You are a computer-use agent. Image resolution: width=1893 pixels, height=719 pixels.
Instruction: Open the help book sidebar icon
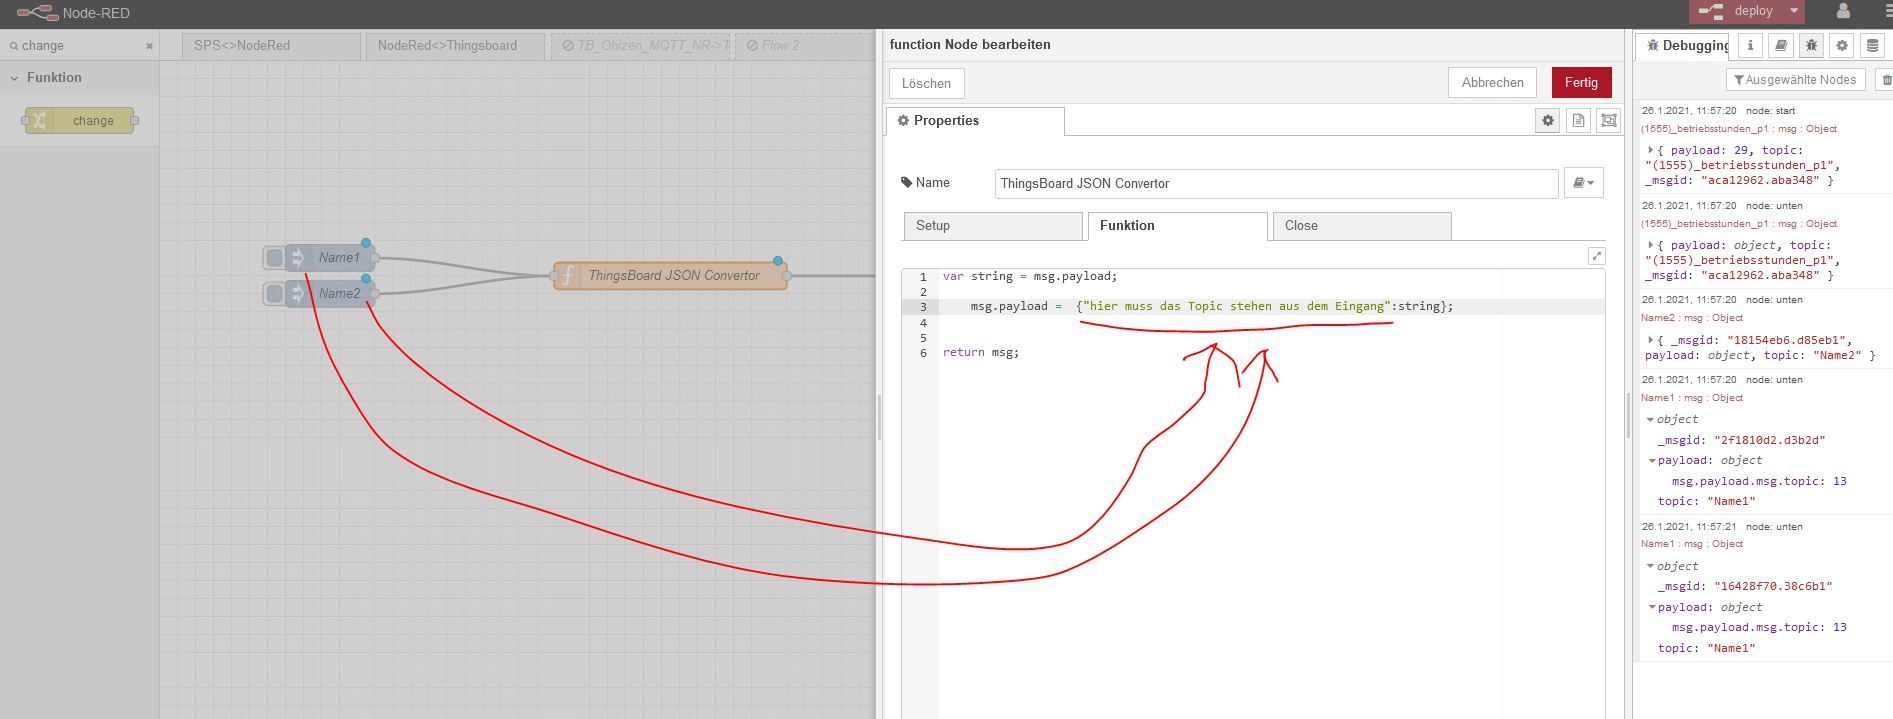tap(1781, 45)
